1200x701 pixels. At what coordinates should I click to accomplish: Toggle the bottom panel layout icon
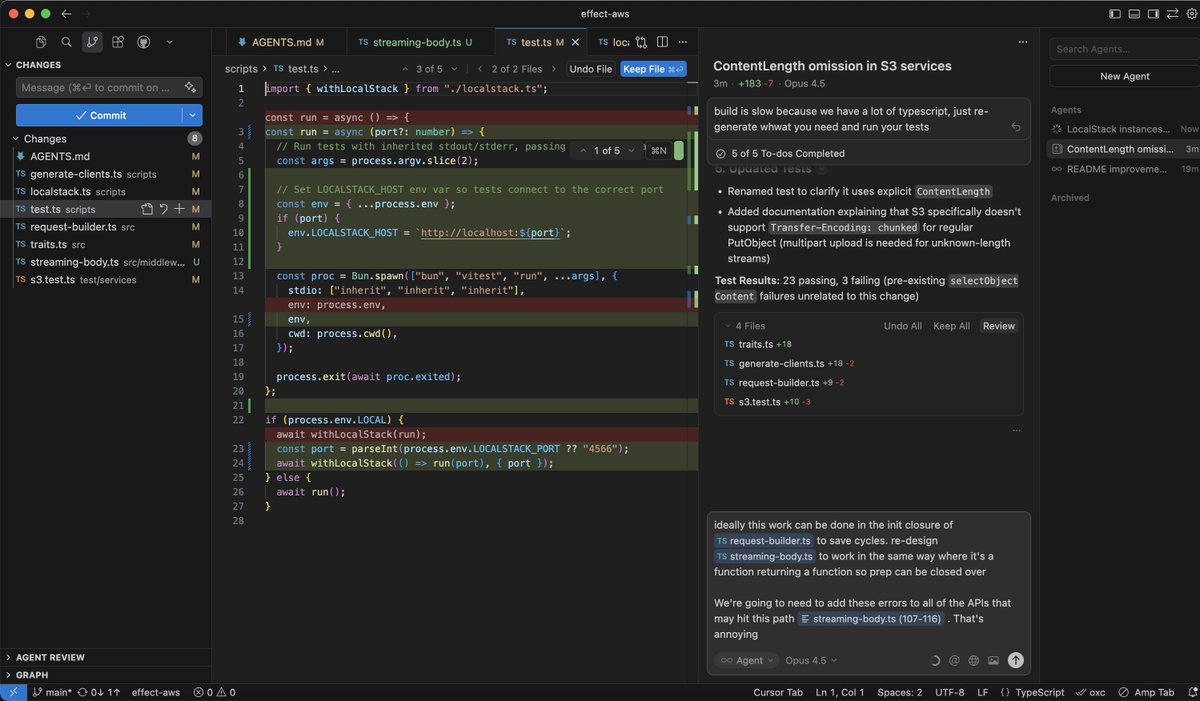coord(1133,14)
